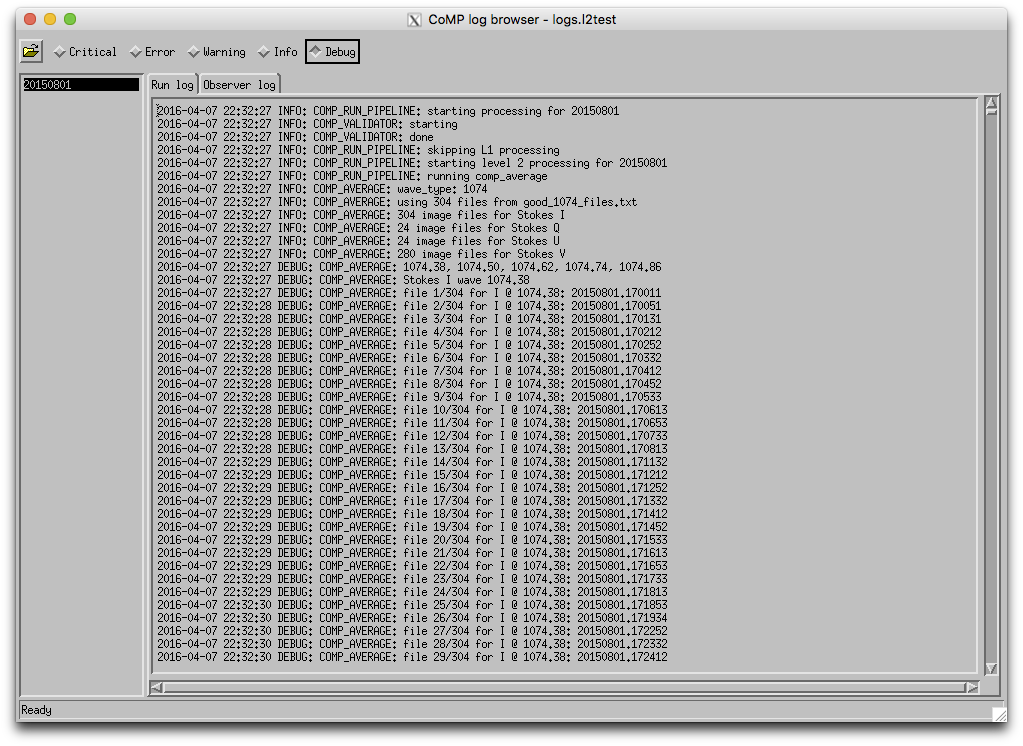This screenshot has height=746, width=1023.
Task: Open a log file using the folder icon
Action: pyautogui.click(x=30, y=51)
